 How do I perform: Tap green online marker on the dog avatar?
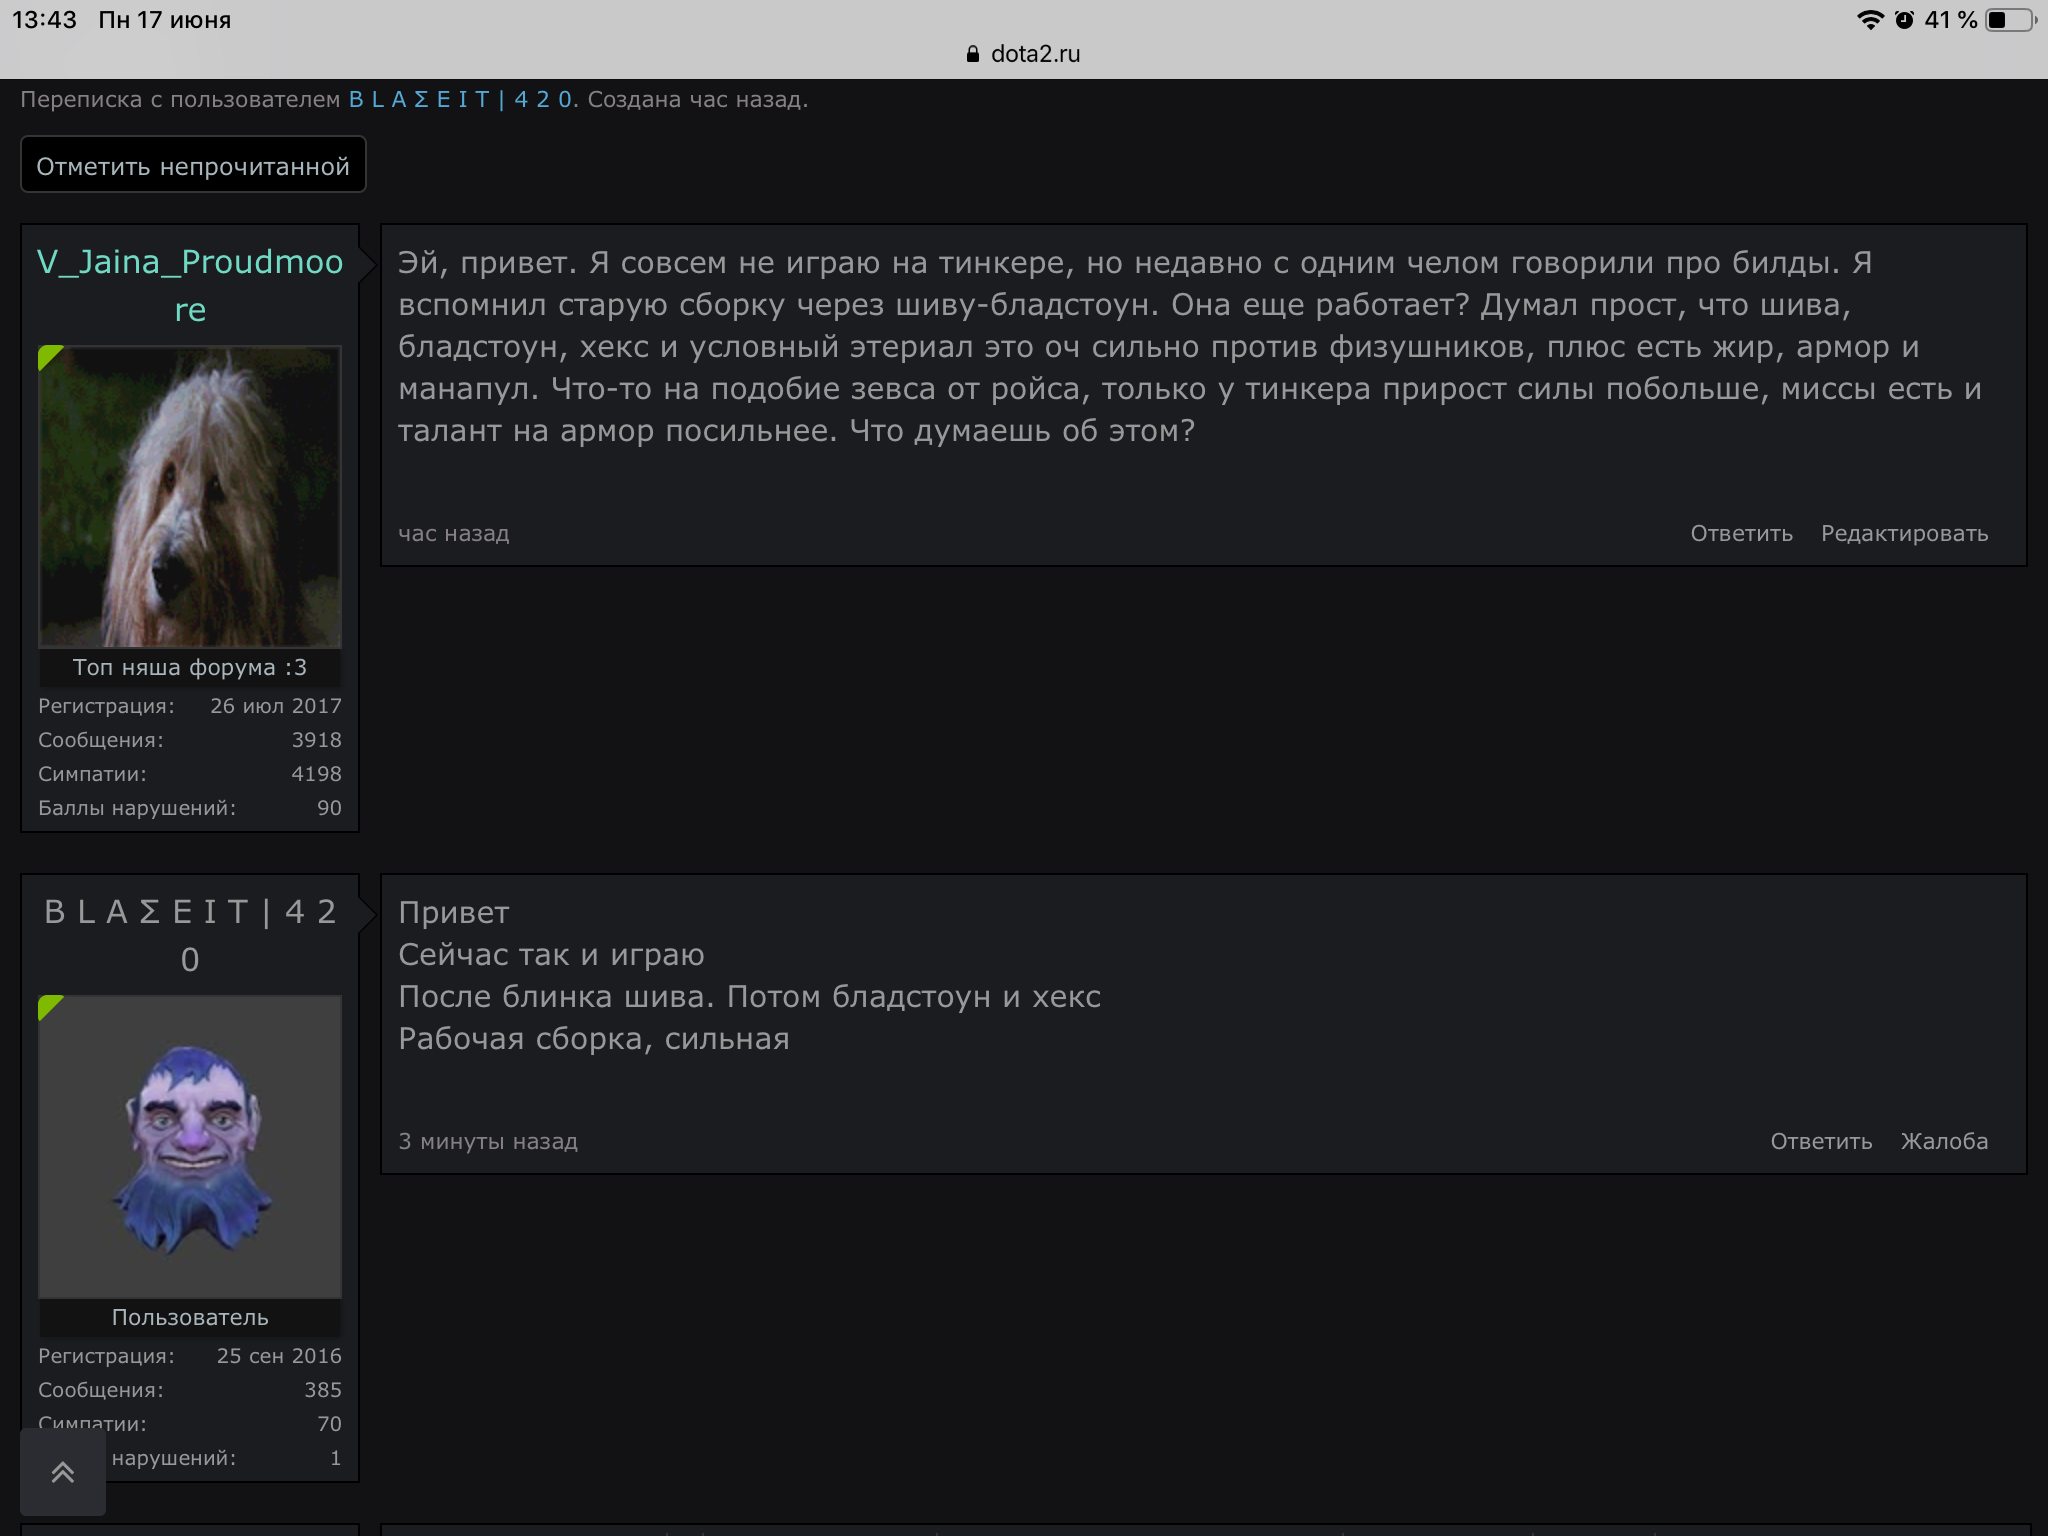tap(48, 356)
